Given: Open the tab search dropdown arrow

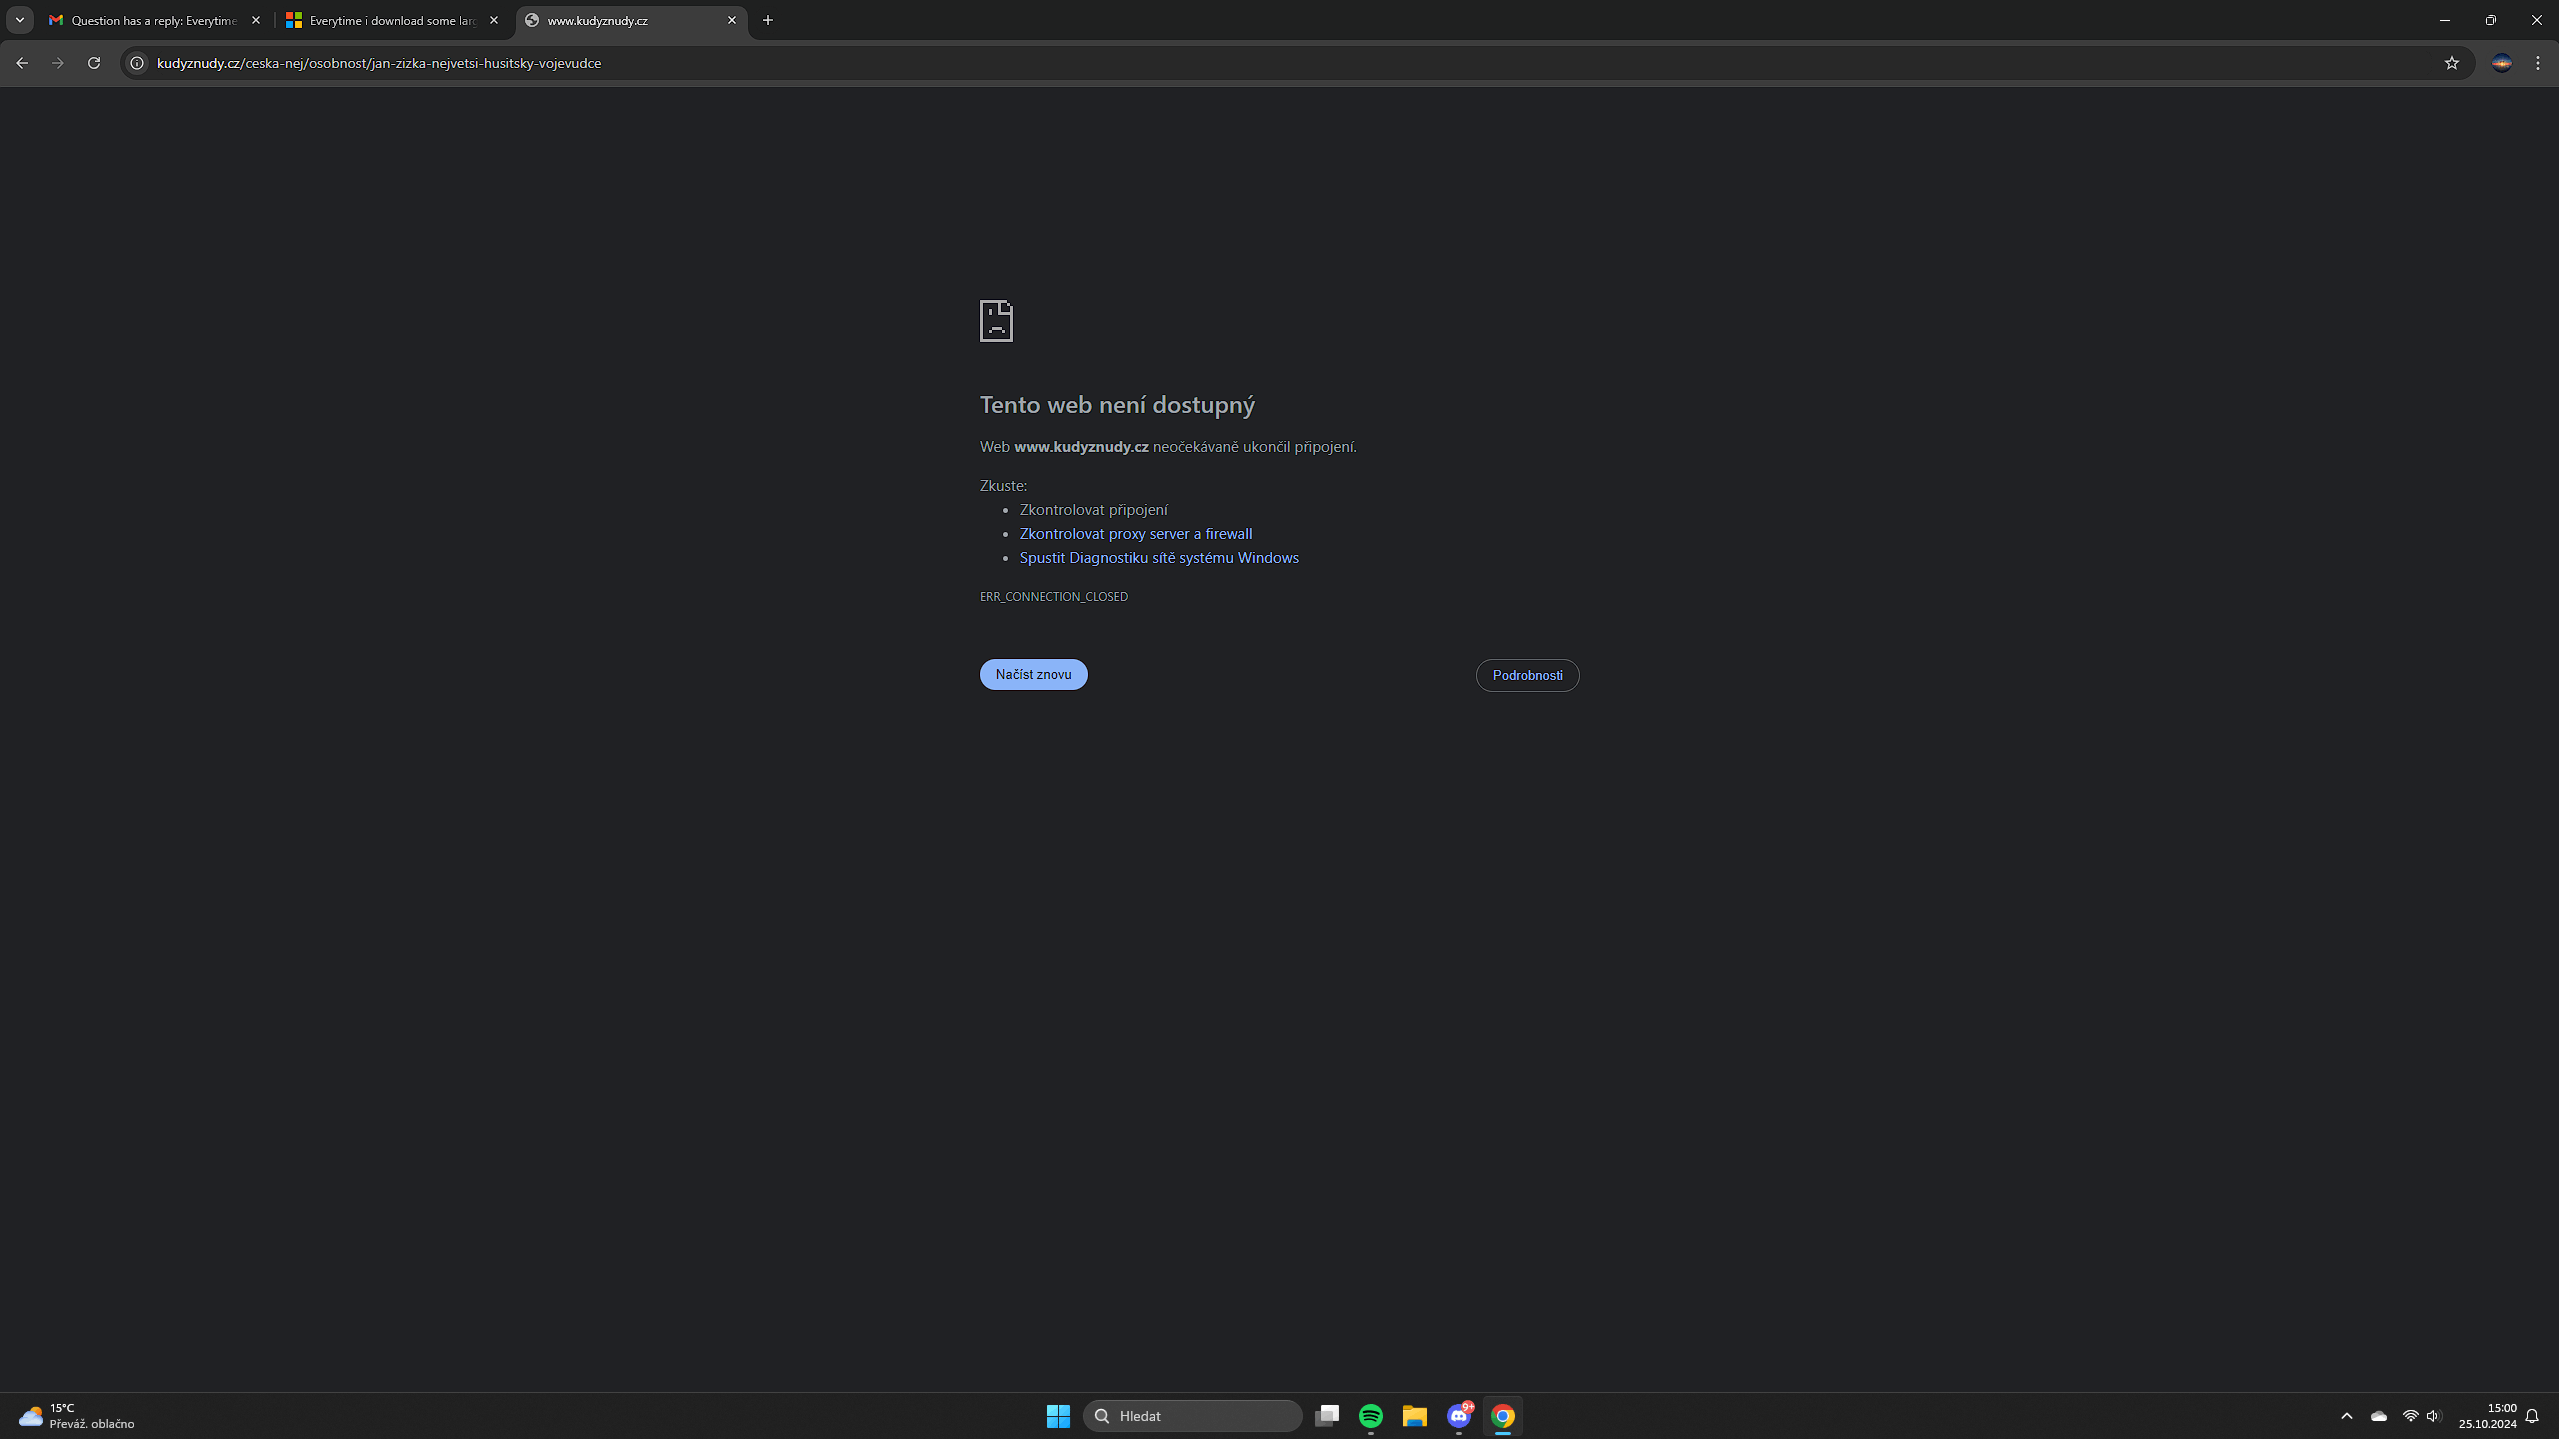Looking at the screenshot, I should click(20, 20).
